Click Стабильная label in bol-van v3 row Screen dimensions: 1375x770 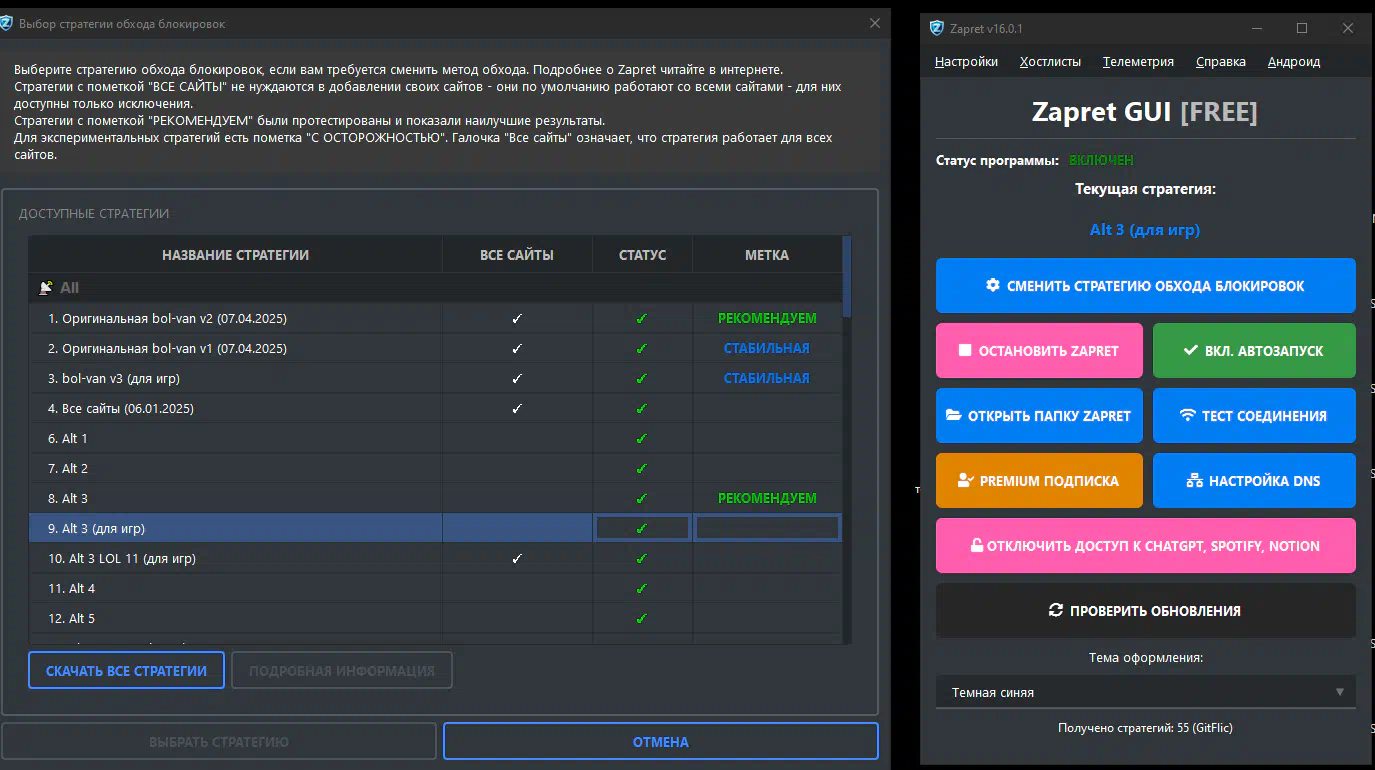tap(767, 378)
